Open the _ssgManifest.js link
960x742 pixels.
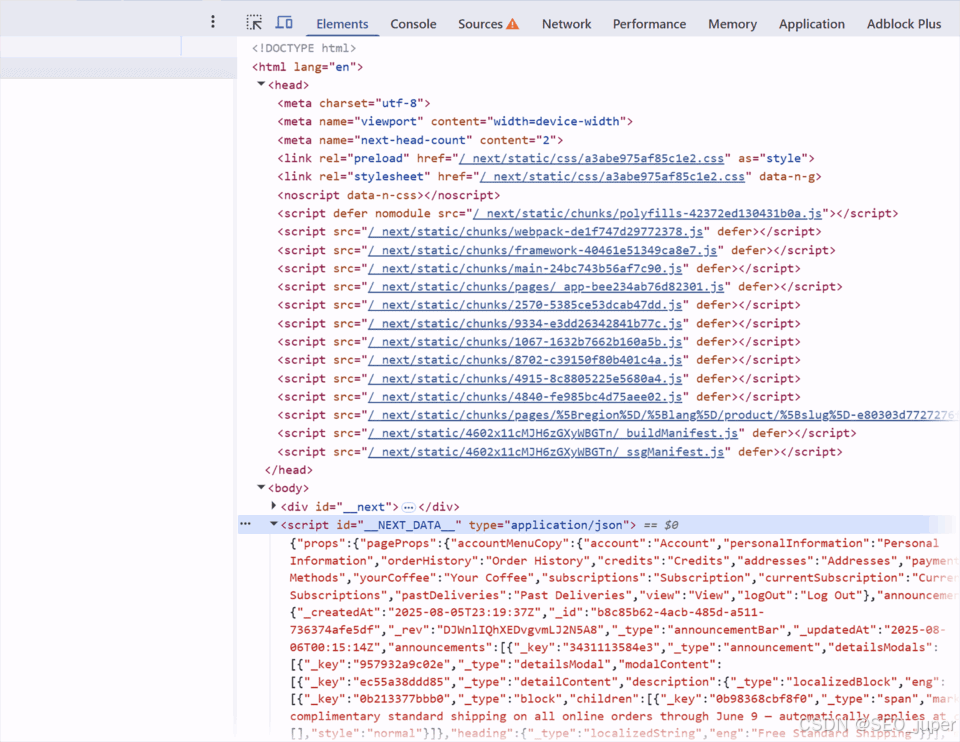pos(546,452)
